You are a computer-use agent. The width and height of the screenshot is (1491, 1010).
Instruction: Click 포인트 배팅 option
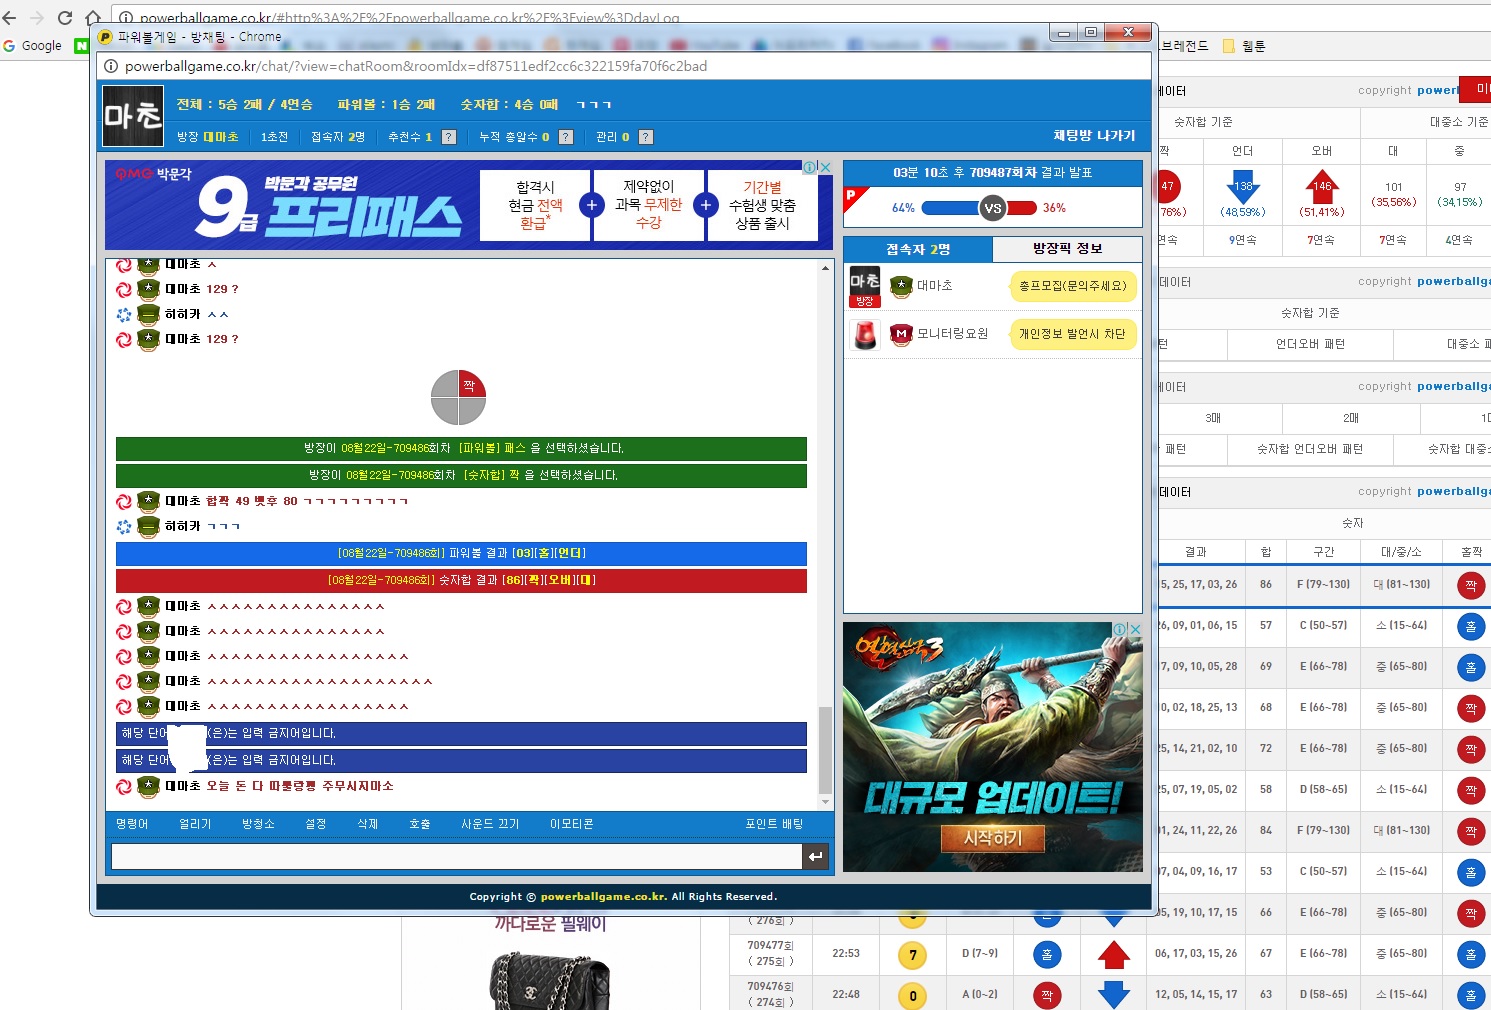(774, 824)
